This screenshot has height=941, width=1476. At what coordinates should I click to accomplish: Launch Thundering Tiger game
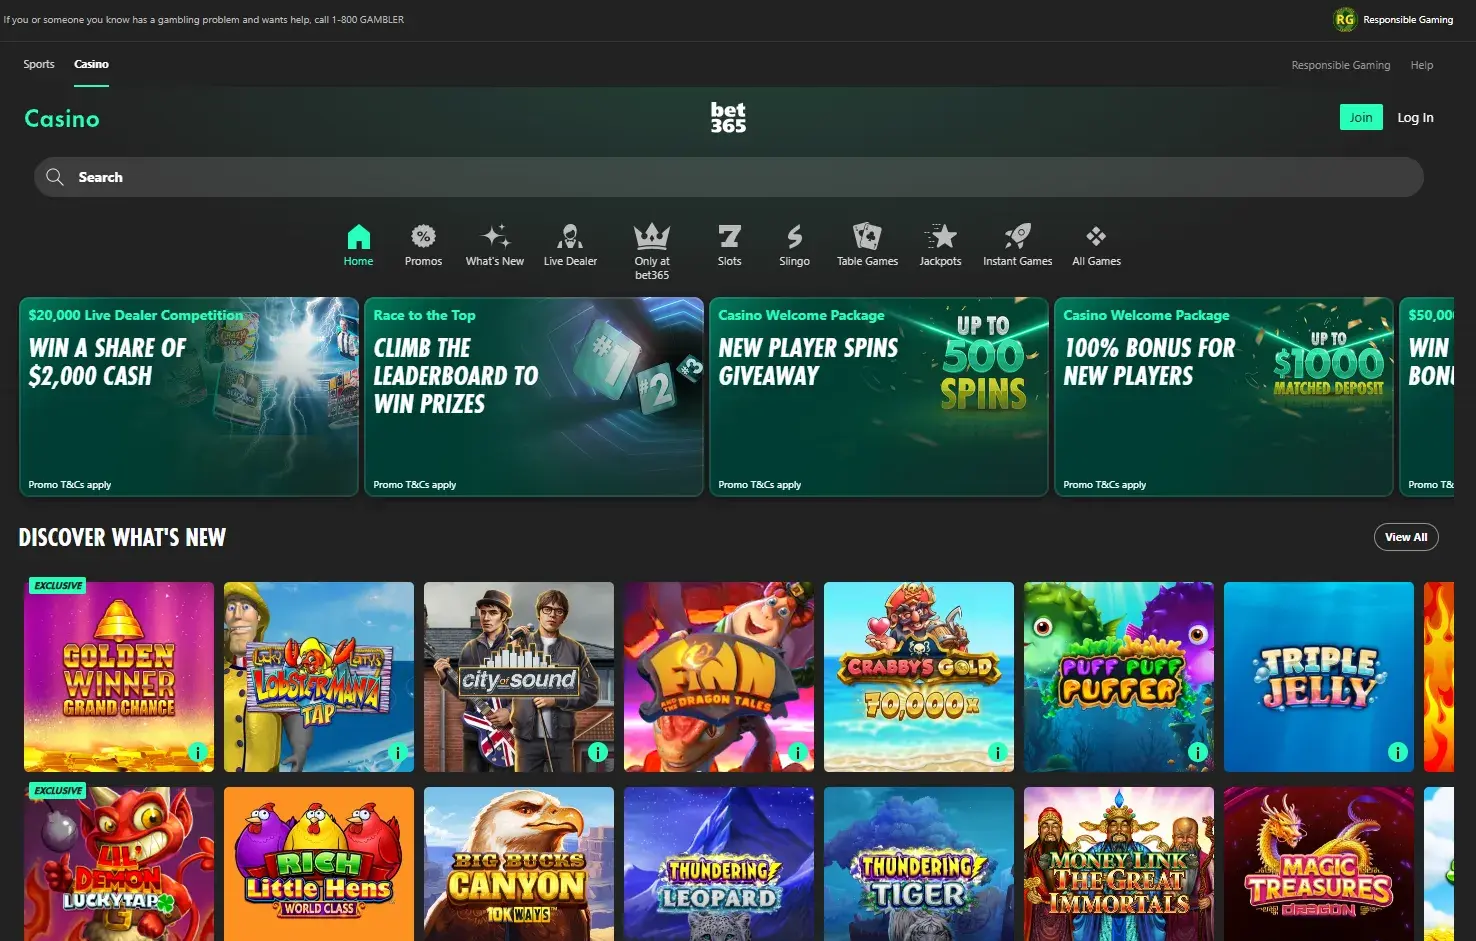pyautogui.click(x=919, y=864)
